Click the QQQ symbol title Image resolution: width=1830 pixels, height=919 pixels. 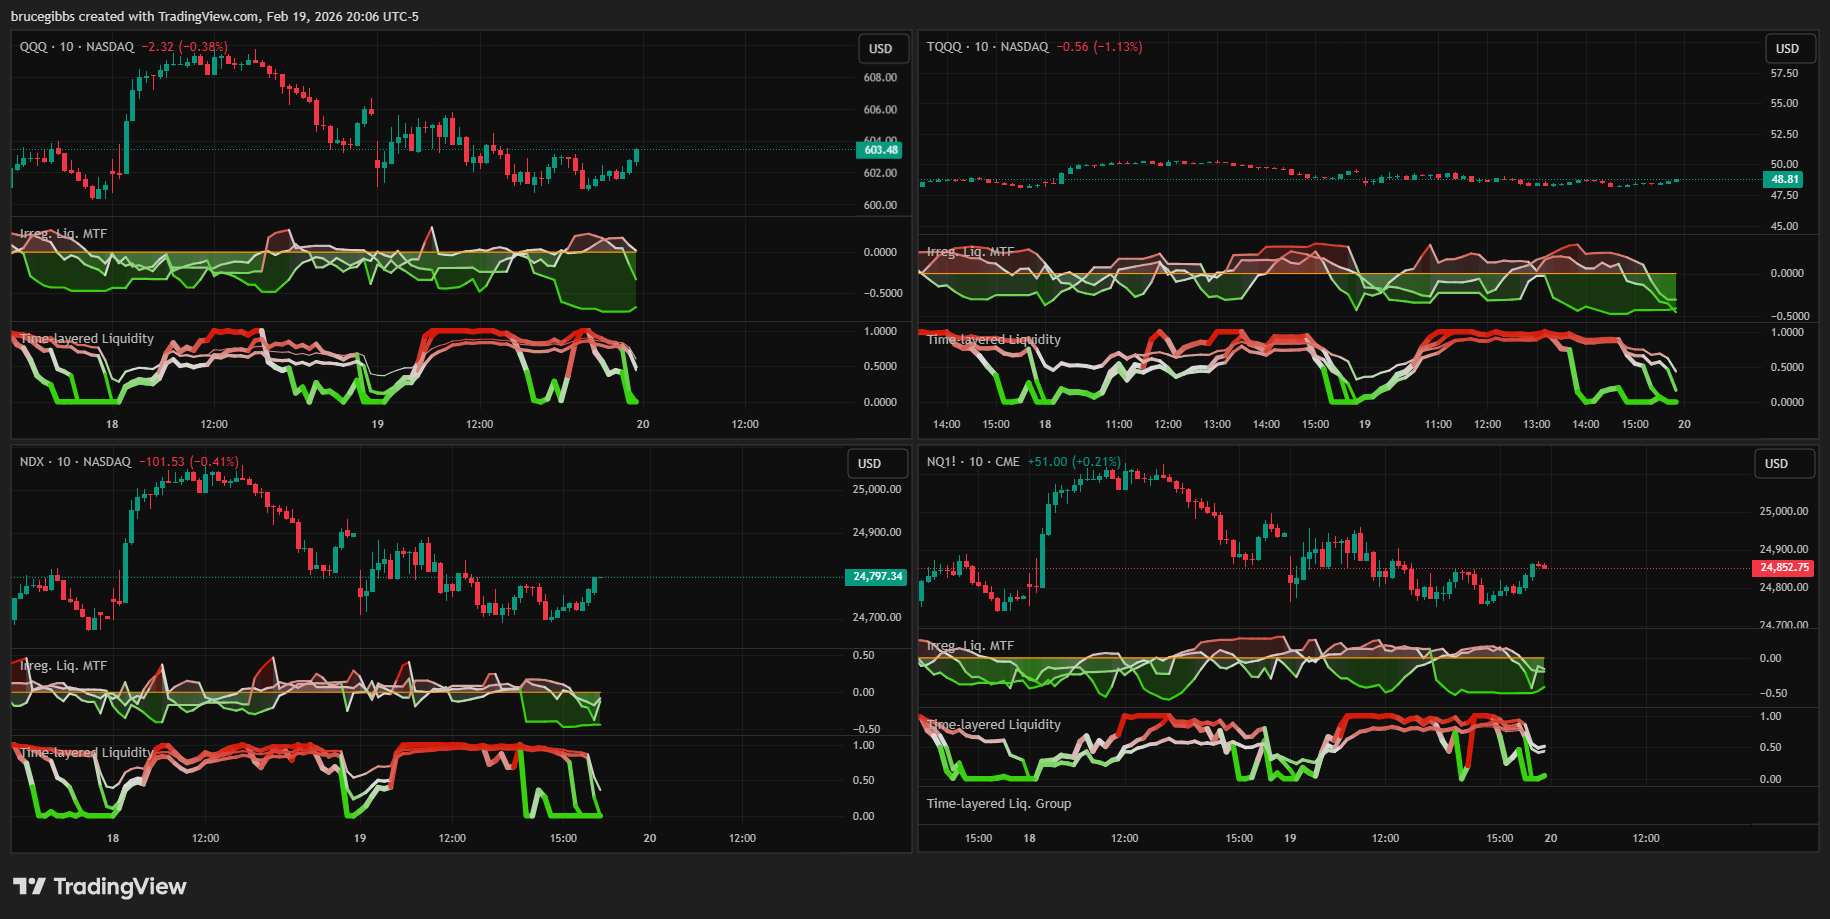click(33, 47)
